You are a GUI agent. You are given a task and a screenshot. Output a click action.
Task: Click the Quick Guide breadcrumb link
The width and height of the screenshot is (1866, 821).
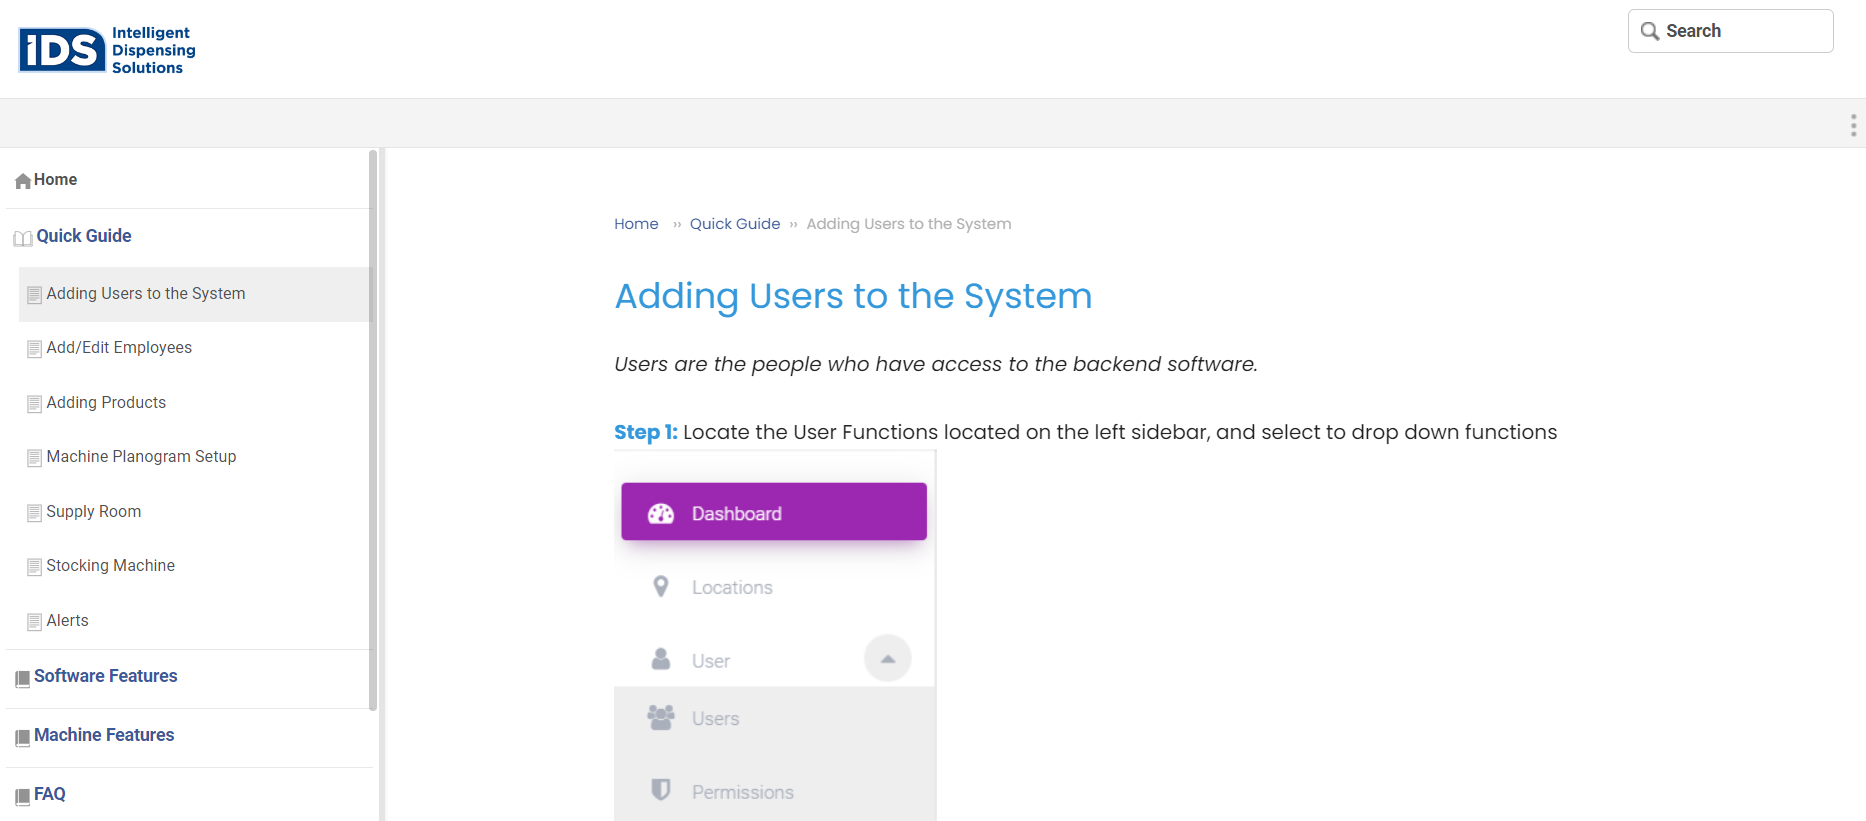tap(735, 224)
